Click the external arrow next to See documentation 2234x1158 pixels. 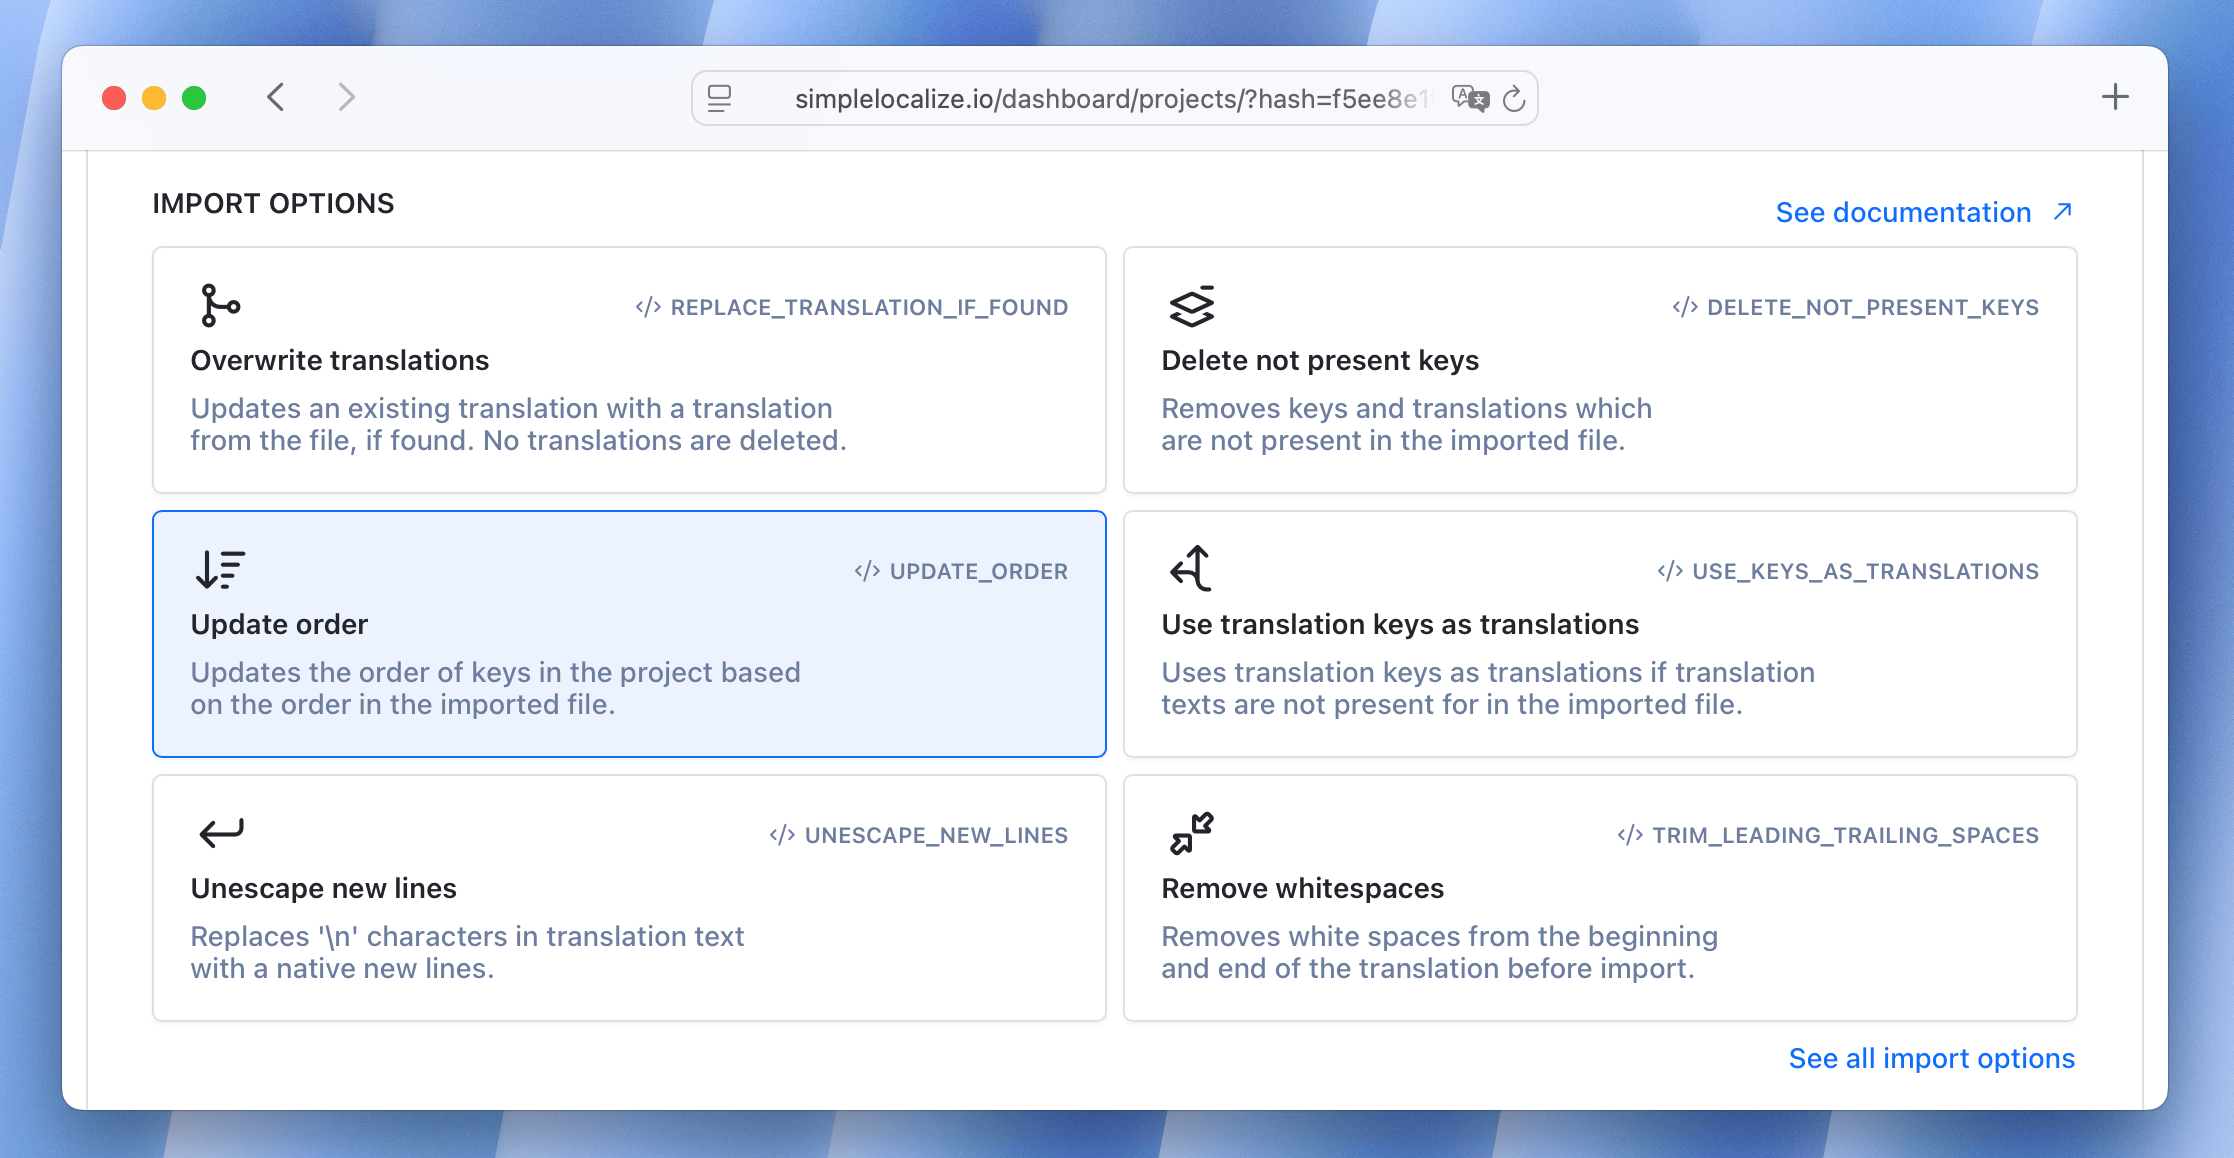2062,212
